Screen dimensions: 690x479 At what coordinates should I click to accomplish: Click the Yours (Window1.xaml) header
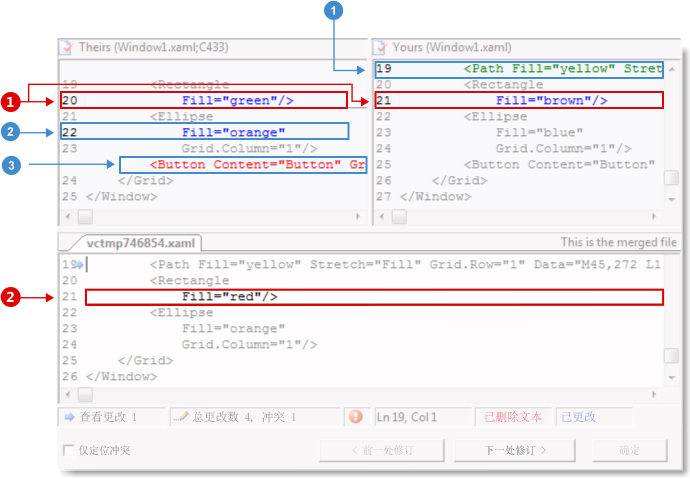(452, 47)
